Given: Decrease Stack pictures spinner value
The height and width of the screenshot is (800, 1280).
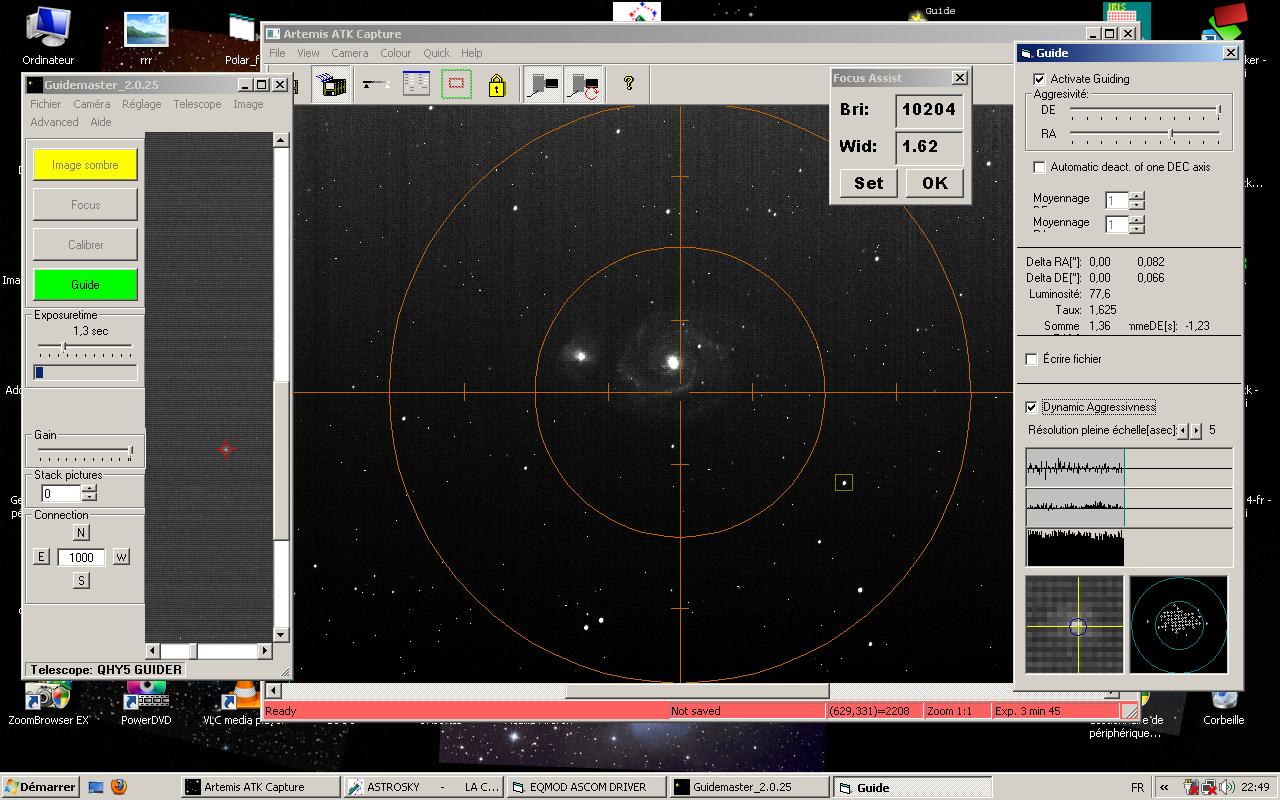Looking at the screenshot, I should click(x=89, y=497).
